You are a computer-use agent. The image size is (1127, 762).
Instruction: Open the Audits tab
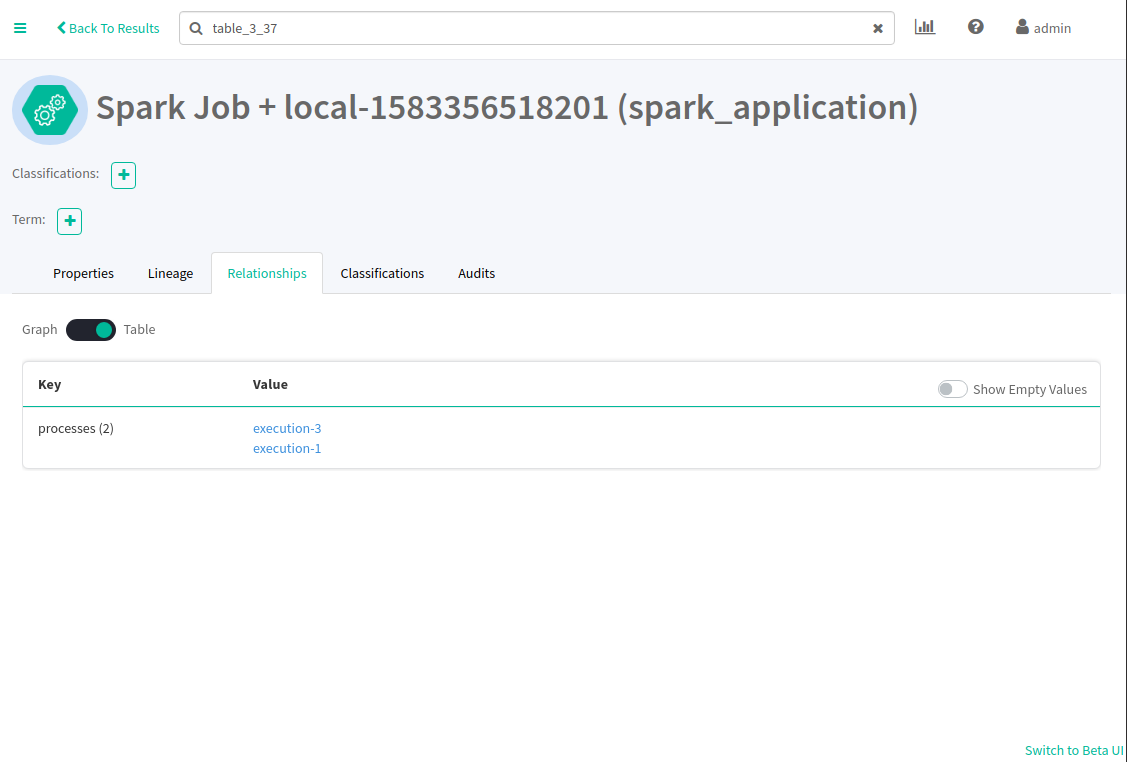(477, 273)
